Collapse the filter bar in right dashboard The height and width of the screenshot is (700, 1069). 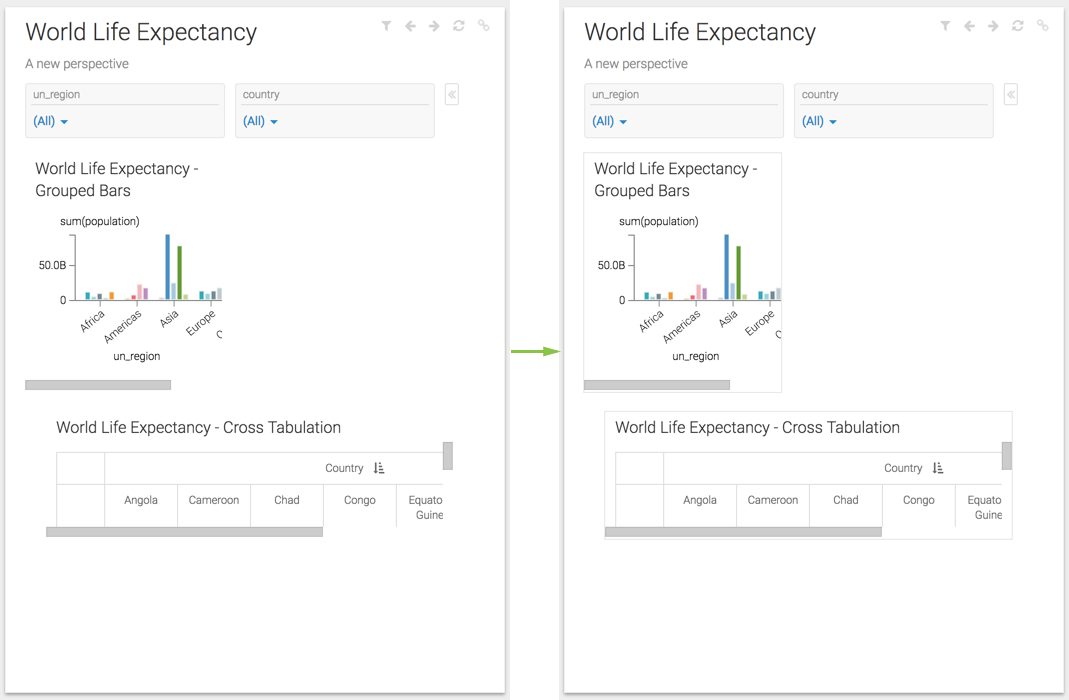tap(1011, 95)
